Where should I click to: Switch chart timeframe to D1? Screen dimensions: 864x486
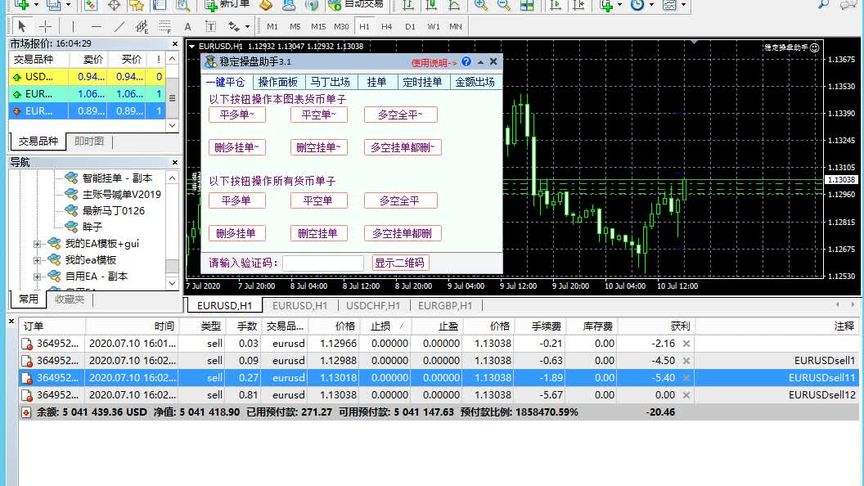[x=410, y=26]
